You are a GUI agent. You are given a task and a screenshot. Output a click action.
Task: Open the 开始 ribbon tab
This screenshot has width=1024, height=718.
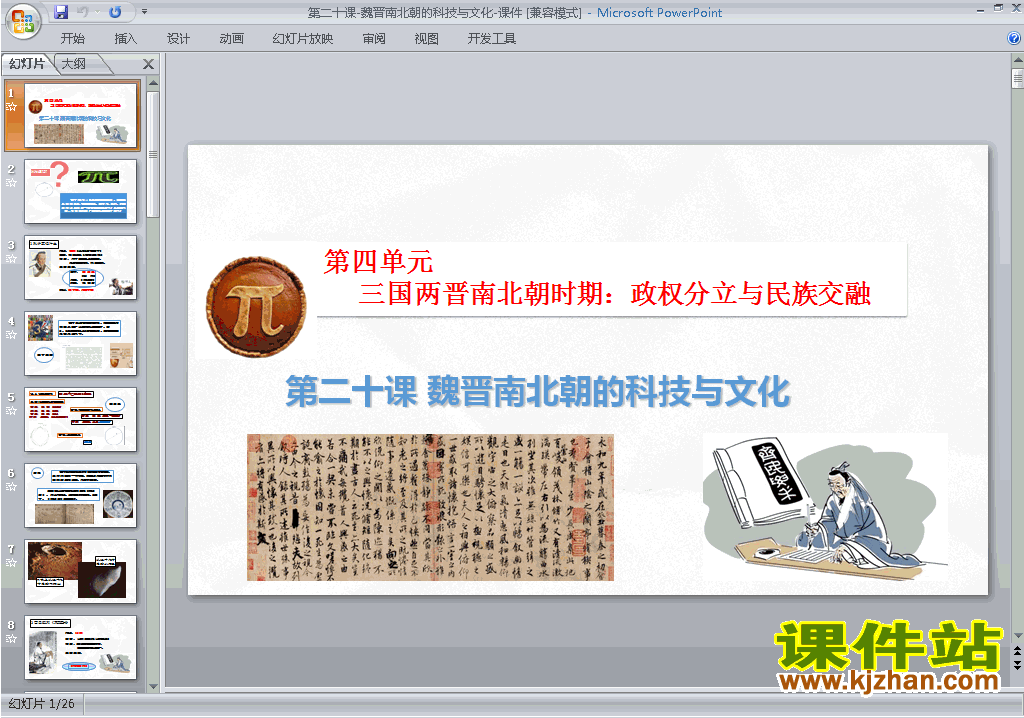tap(72, 39)
